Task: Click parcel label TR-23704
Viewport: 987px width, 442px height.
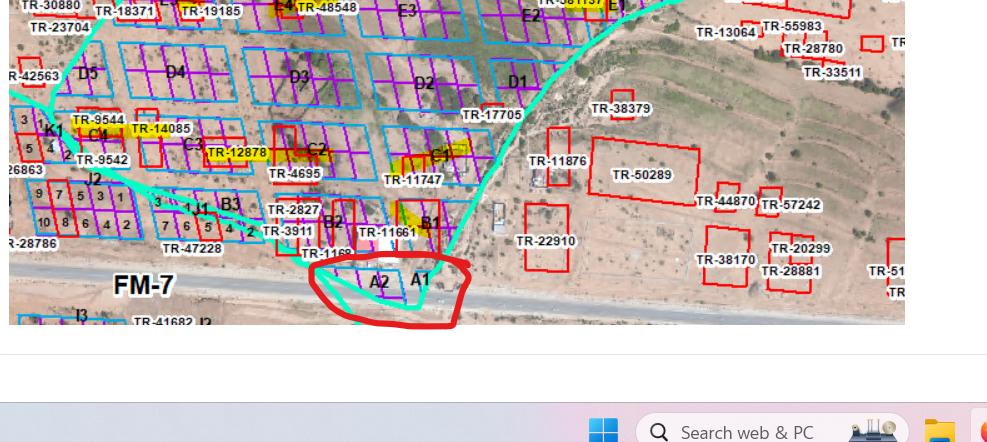Action: click(x=60, y=28)
